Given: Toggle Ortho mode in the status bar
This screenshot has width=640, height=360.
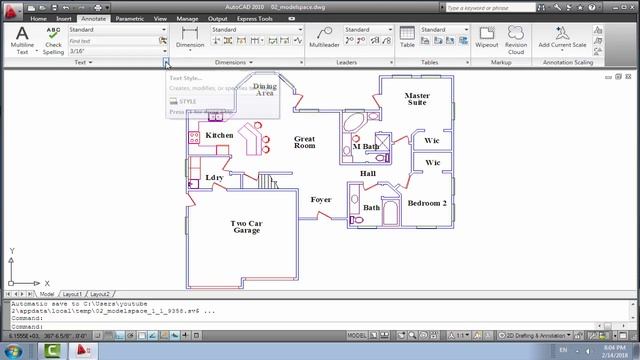Looking at the screenshot, I should pyautogui.click(x=120, y=336).
